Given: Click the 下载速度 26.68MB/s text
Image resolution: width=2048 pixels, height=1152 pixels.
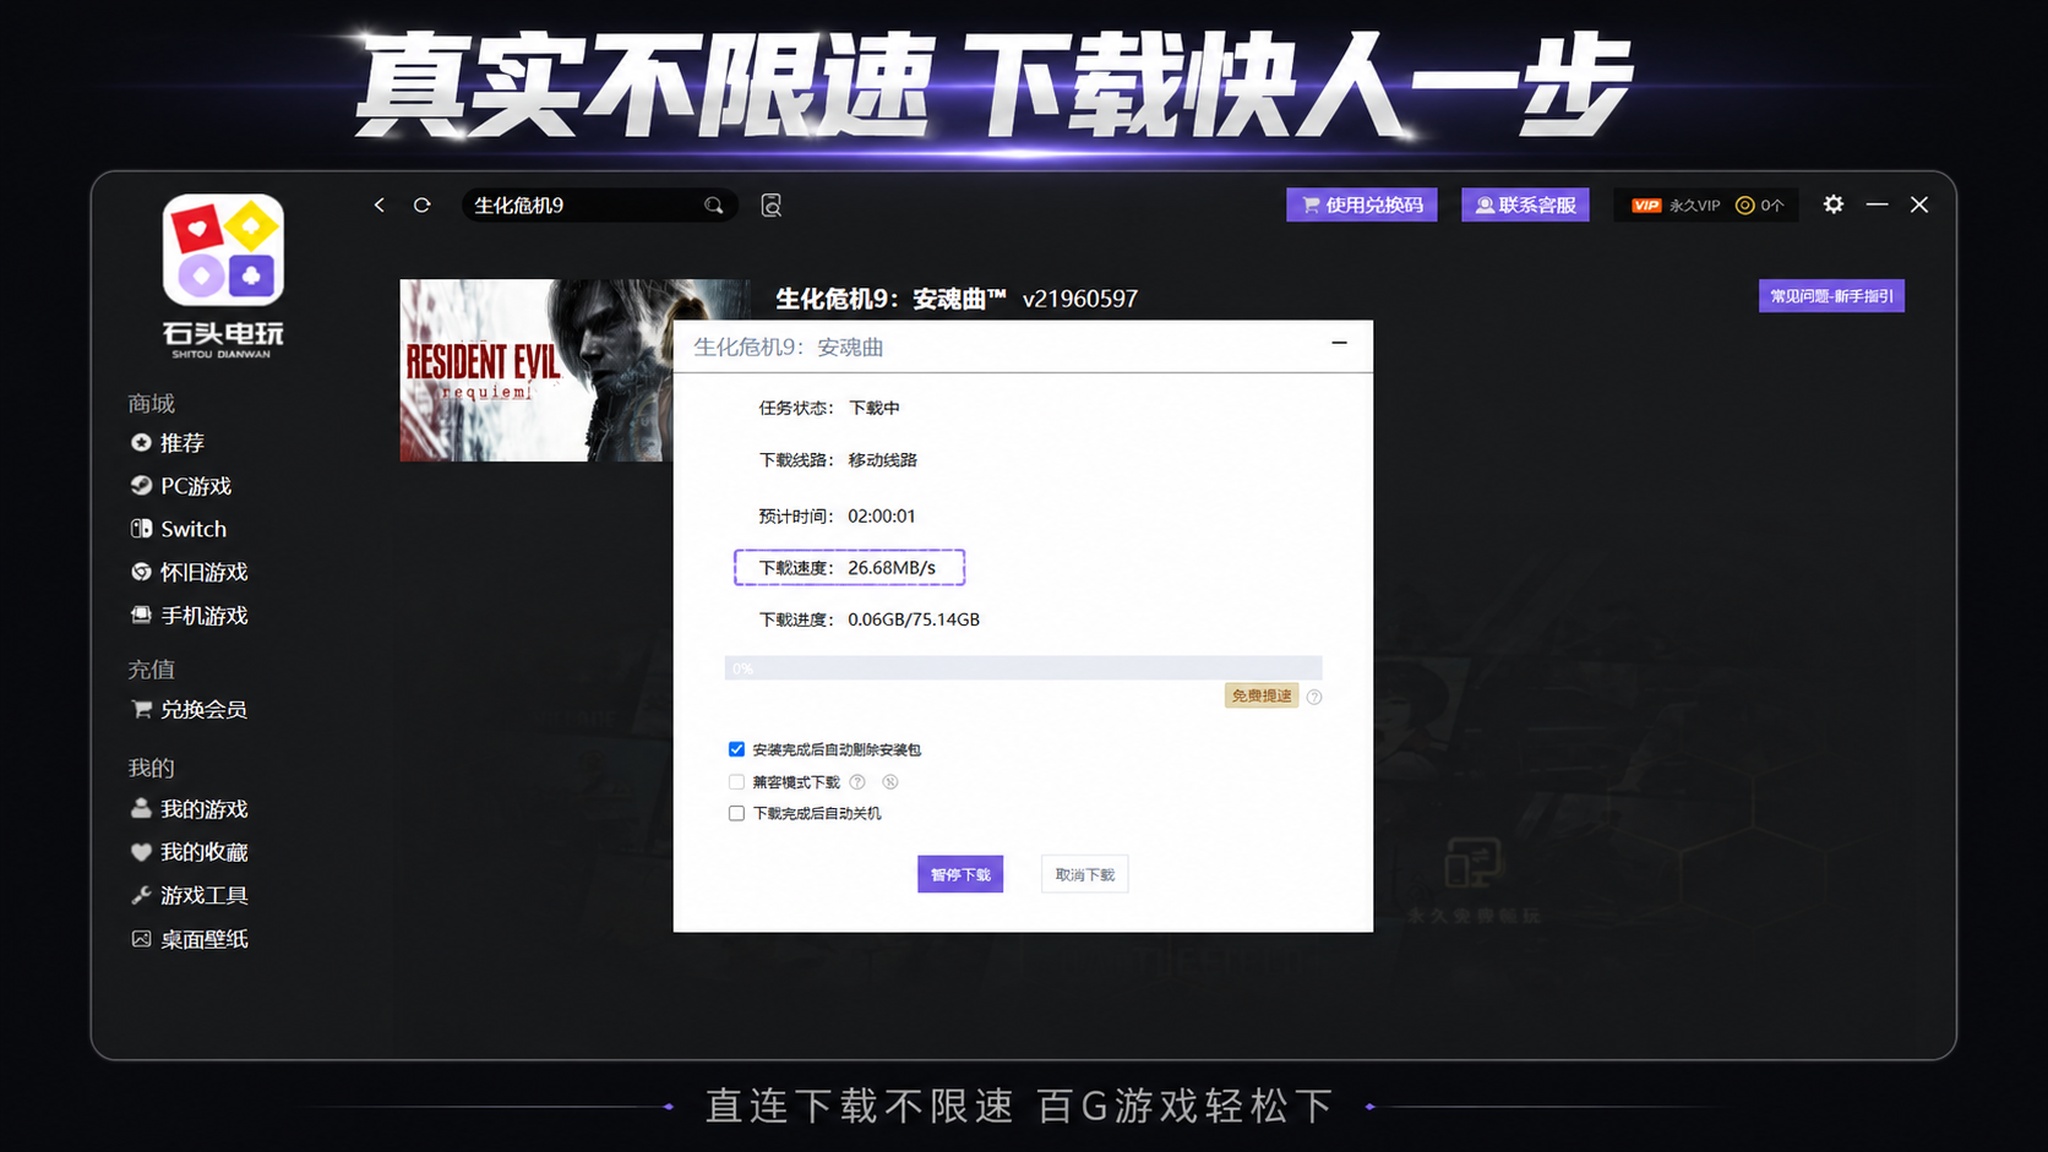Looking at the screenshot, I should click(848, 567).
